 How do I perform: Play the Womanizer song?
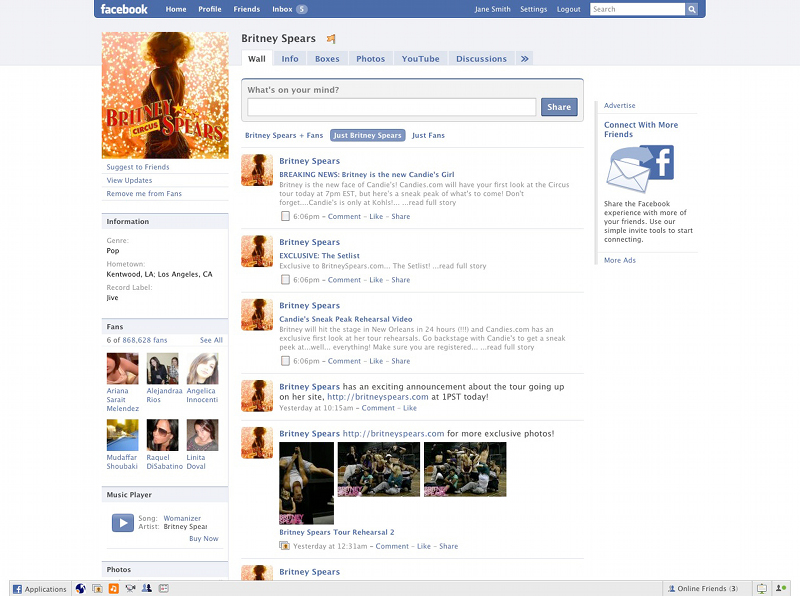122,523
